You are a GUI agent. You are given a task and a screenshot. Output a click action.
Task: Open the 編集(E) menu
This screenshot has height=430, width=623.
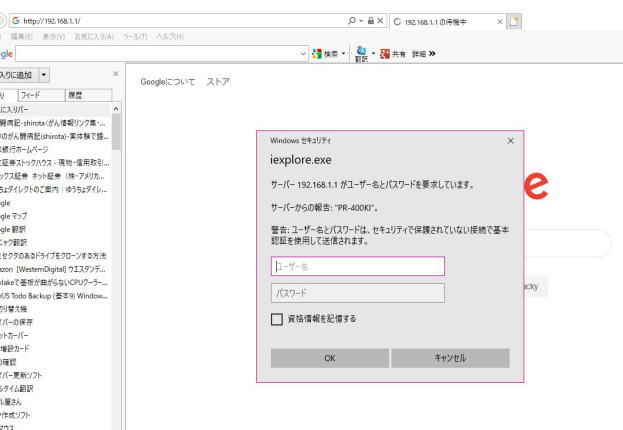(21, 37)
